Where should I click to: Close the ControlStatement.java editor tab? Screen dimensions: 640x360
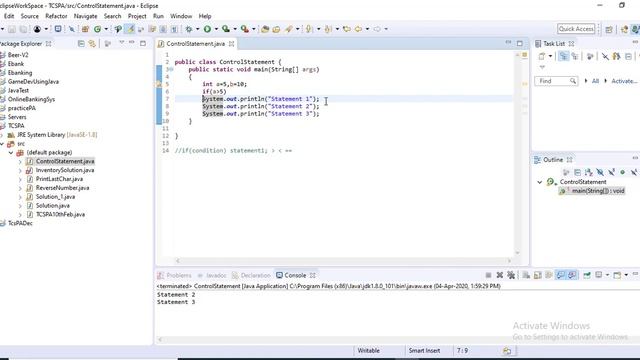231,44
